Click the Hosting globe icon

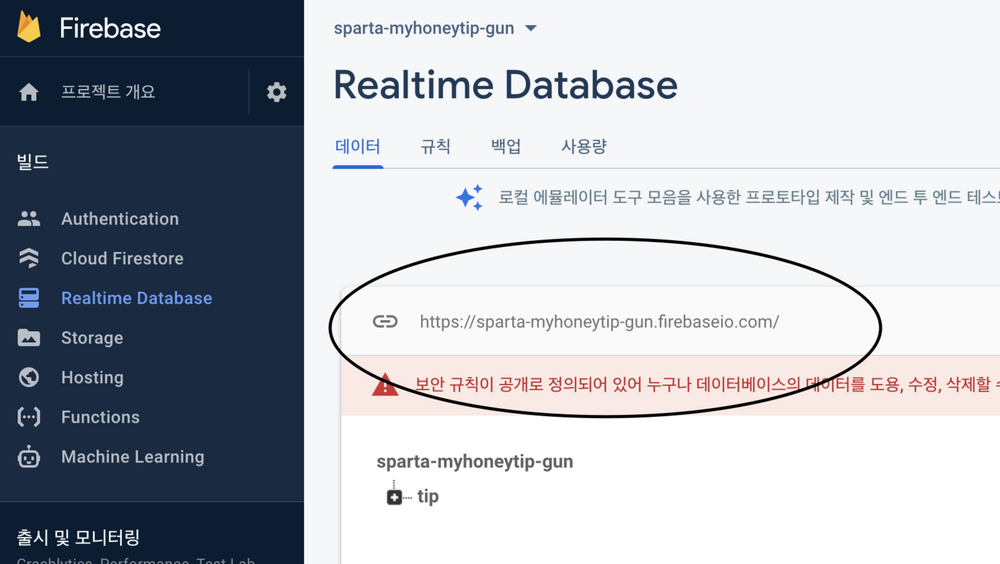coord(29,377)
